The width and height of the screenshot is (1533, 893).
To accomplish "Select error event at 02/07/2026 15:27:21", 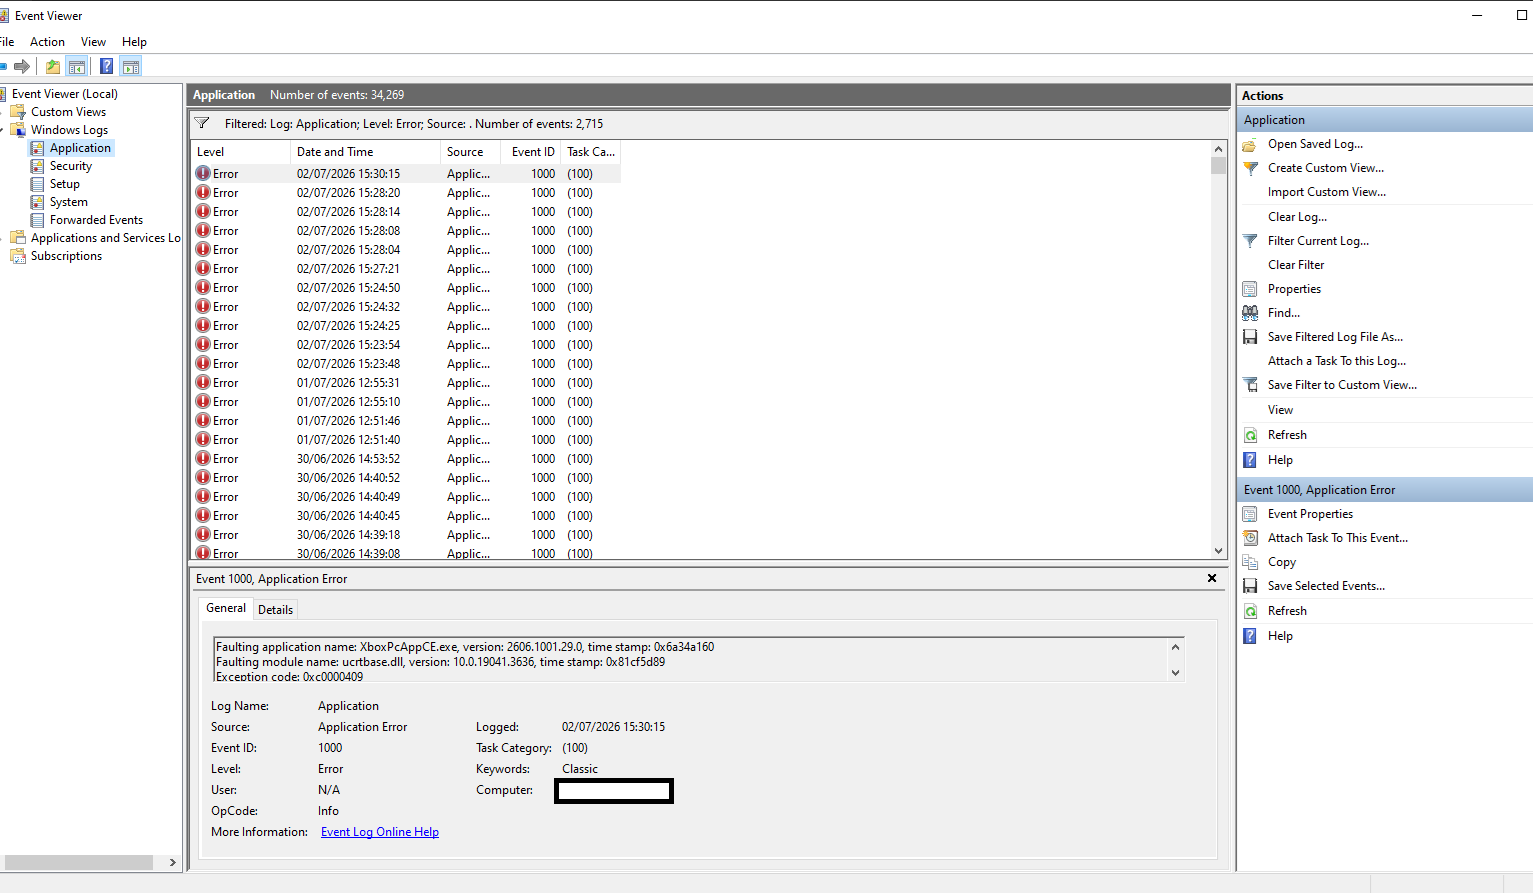I will [x=406, y=269].
